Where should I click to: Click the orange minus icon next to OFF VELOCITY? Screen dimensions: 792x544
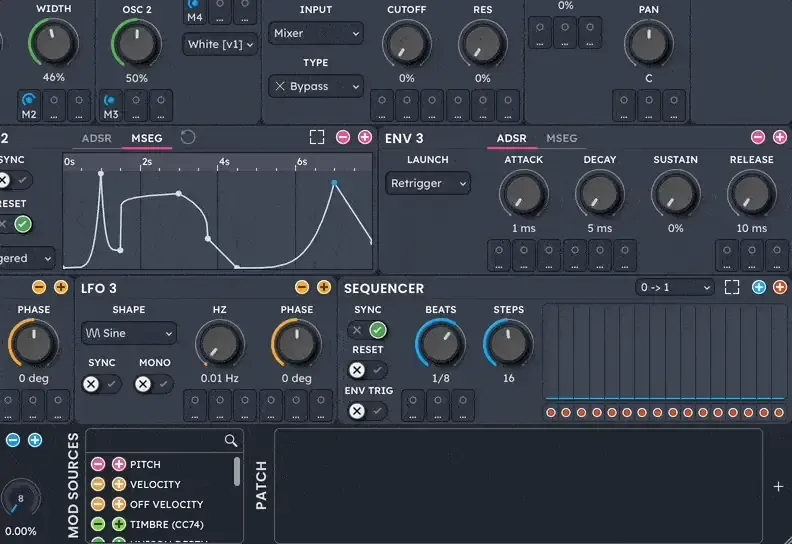(98, 504)
